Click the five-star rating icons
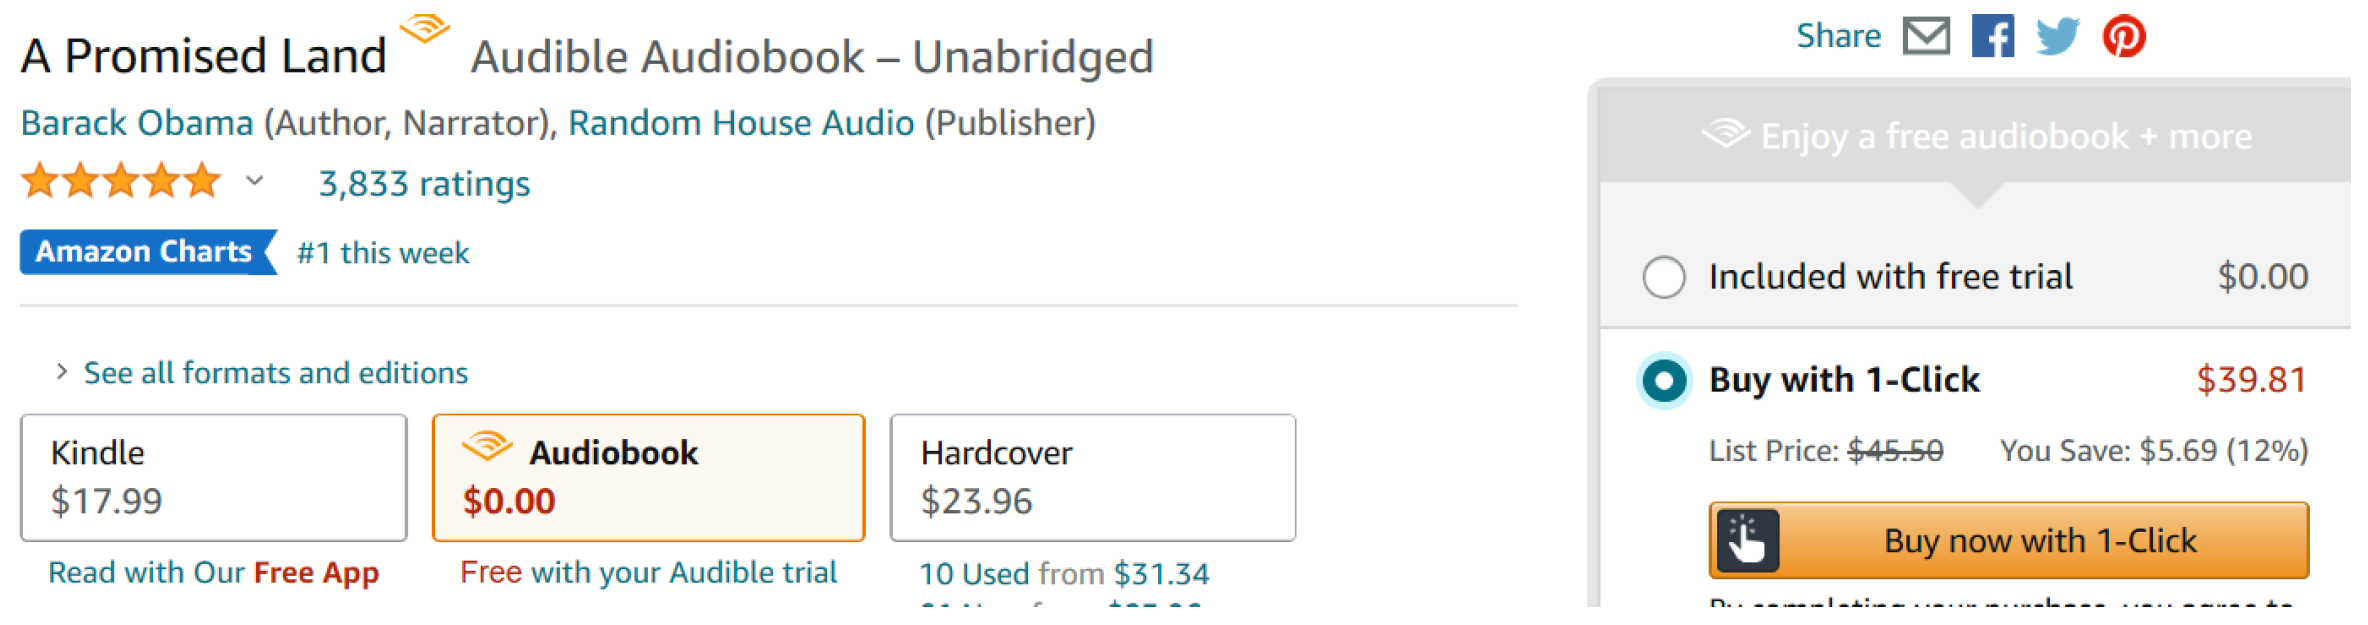Screen dimensions: 2368x625 (x=121, y=182)
